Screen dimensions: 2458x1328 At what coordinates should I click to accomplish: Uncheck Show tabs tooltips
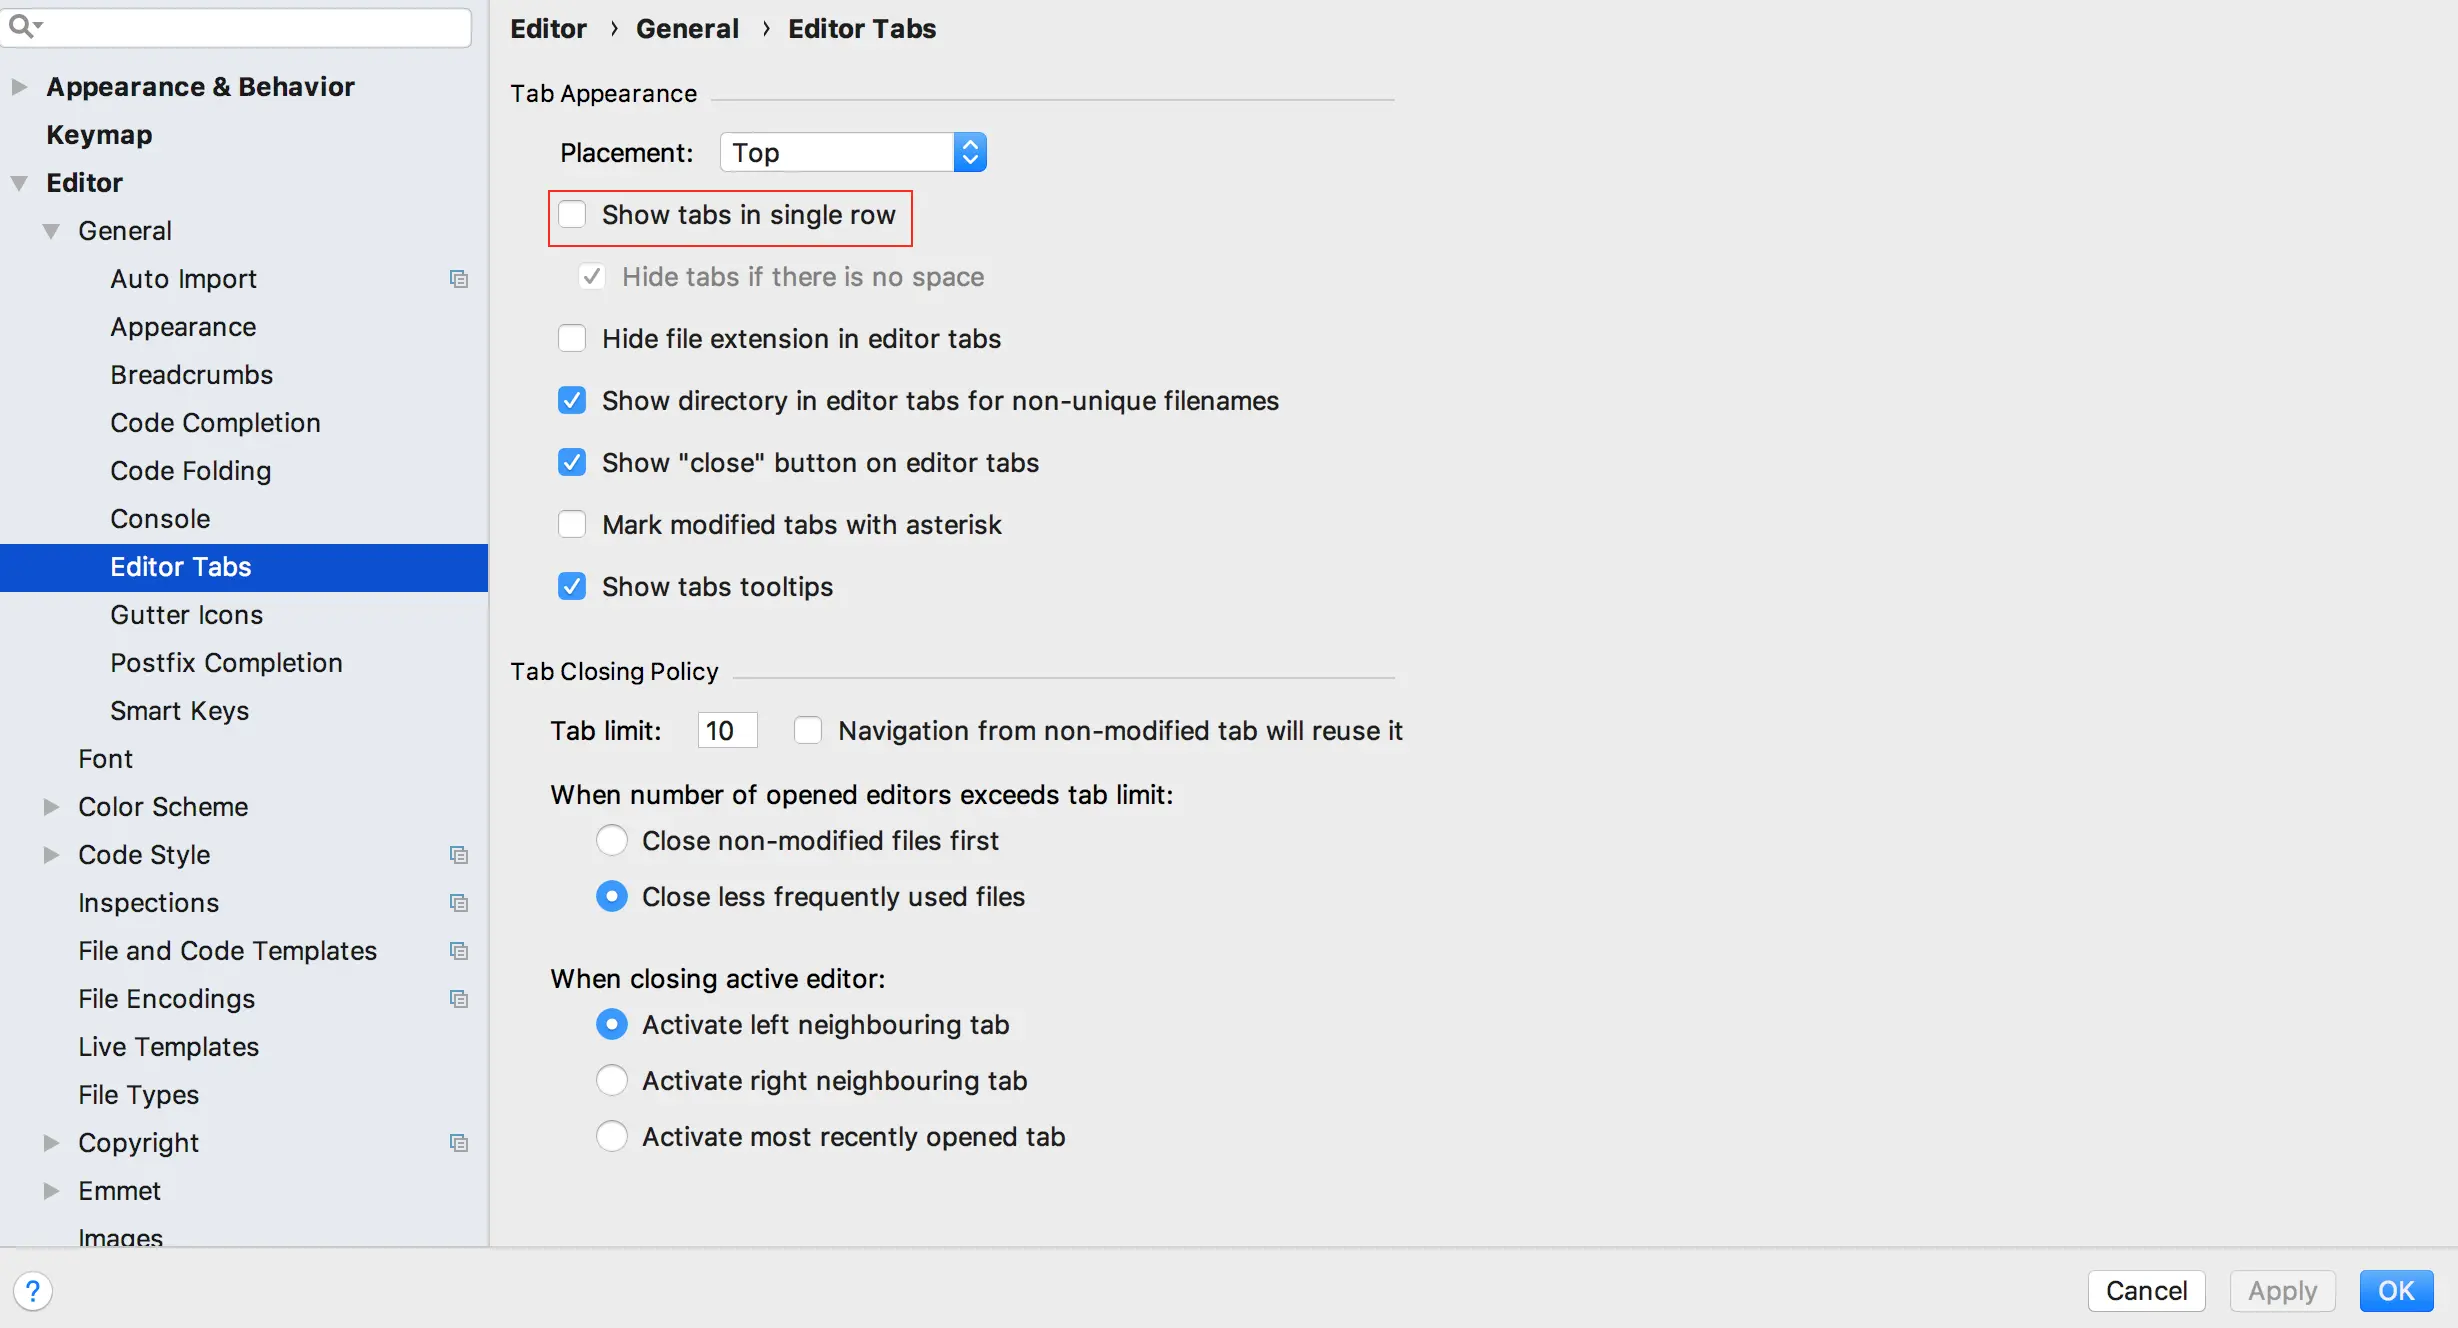(572, 587)
